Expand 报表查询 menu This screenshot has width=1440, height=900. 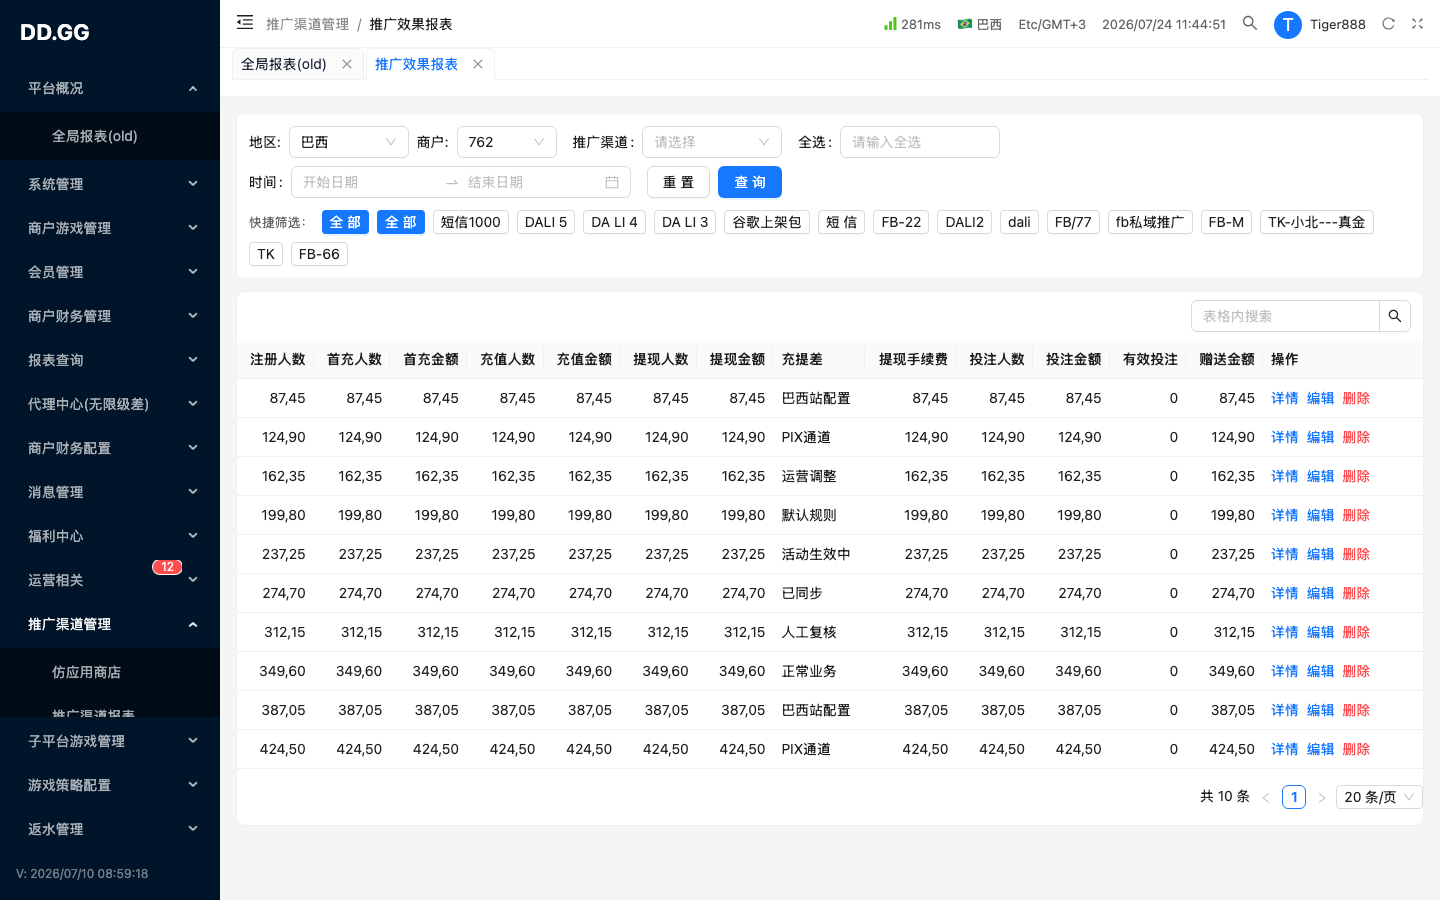[110, 360]
